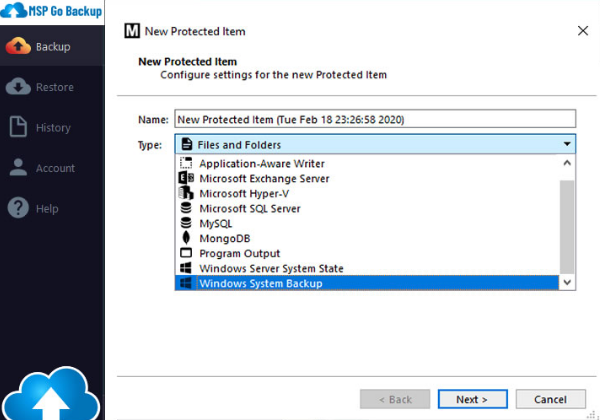Click the Help question mark icon
Screen dimensions: 600x420
pos(18,208)
